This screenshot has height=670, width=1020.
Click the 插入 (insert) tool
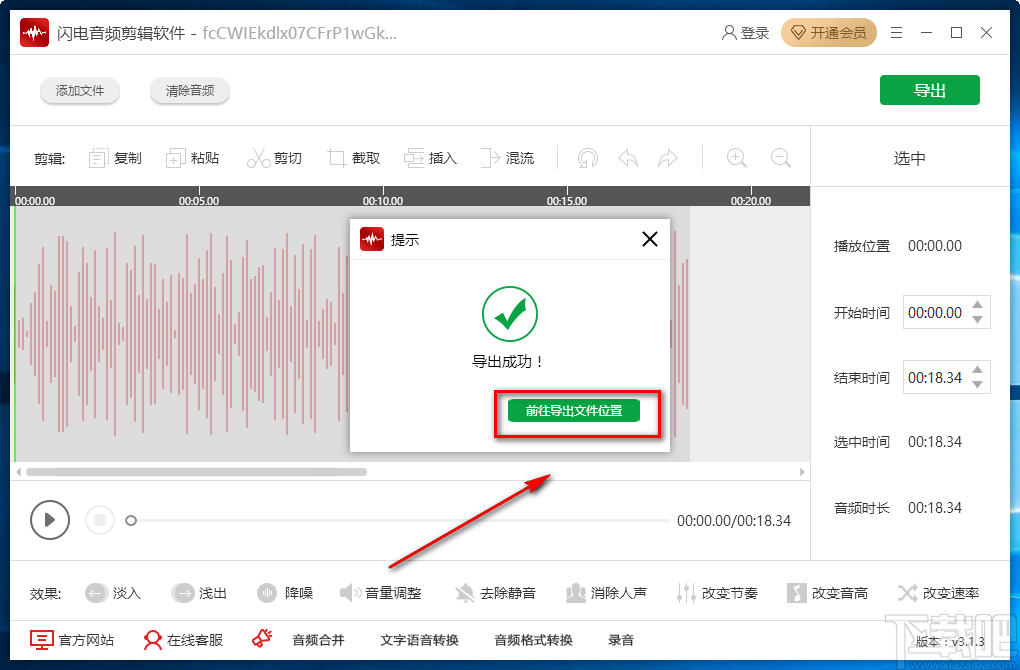(x=431, y=158)
